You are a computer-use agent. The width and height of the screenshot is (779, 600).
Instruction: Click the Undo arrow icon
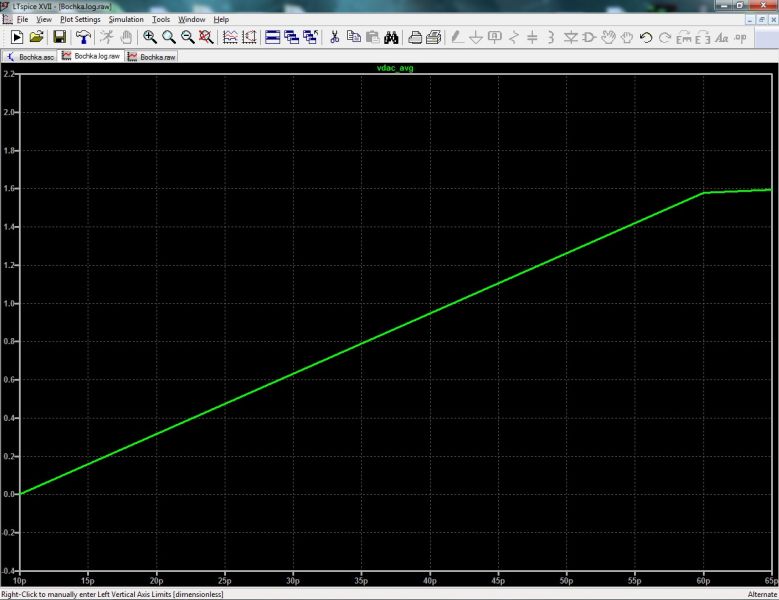(x=646, y=37)
